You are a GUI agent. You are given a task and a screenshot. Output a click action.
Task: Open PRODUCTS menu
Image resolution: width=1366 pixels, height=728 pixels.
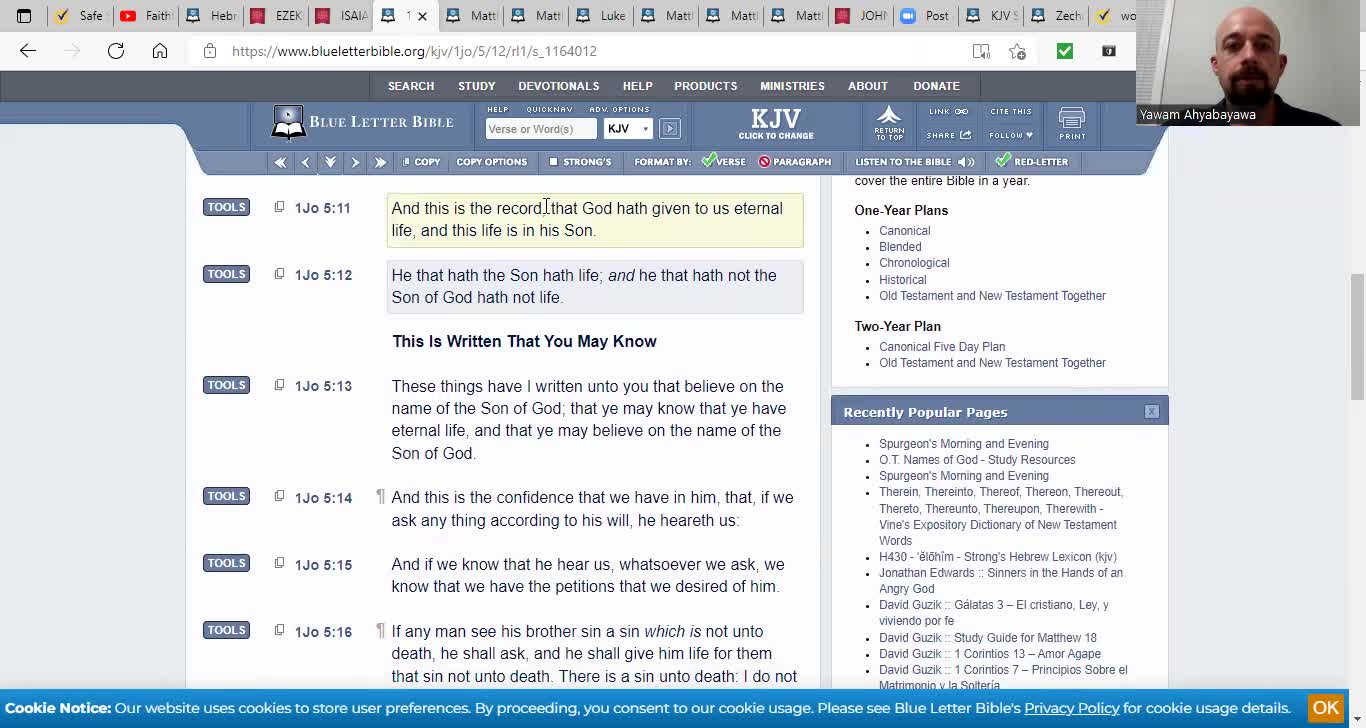coord(706,86)
